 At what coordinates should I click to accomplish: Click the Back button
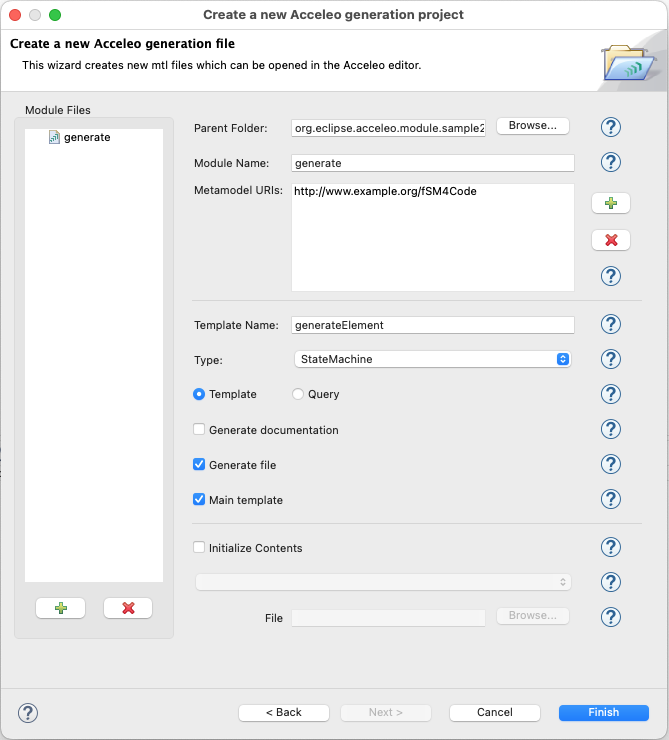click(x=284, y=713)
